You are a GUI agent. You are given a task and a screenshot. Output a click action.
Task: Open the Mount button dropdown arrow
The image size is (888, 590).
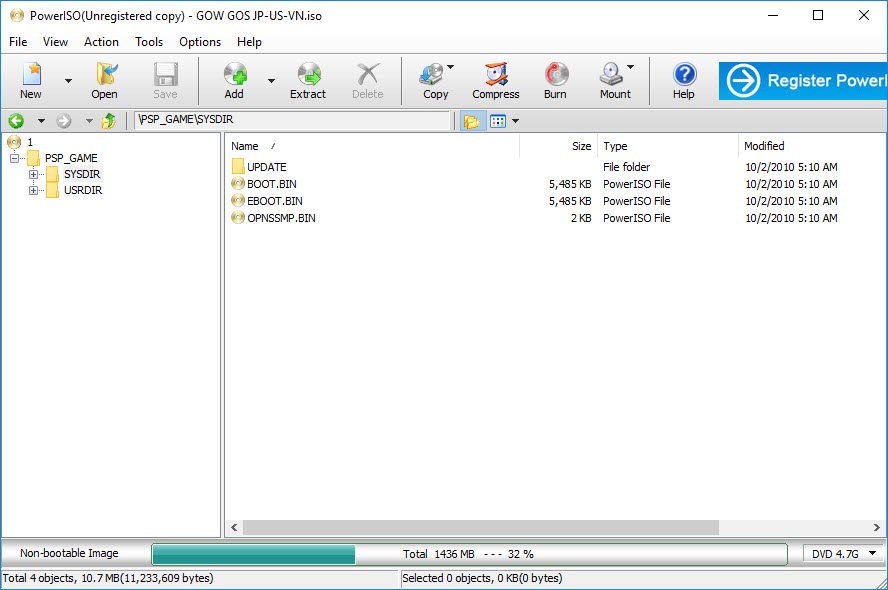630,67
